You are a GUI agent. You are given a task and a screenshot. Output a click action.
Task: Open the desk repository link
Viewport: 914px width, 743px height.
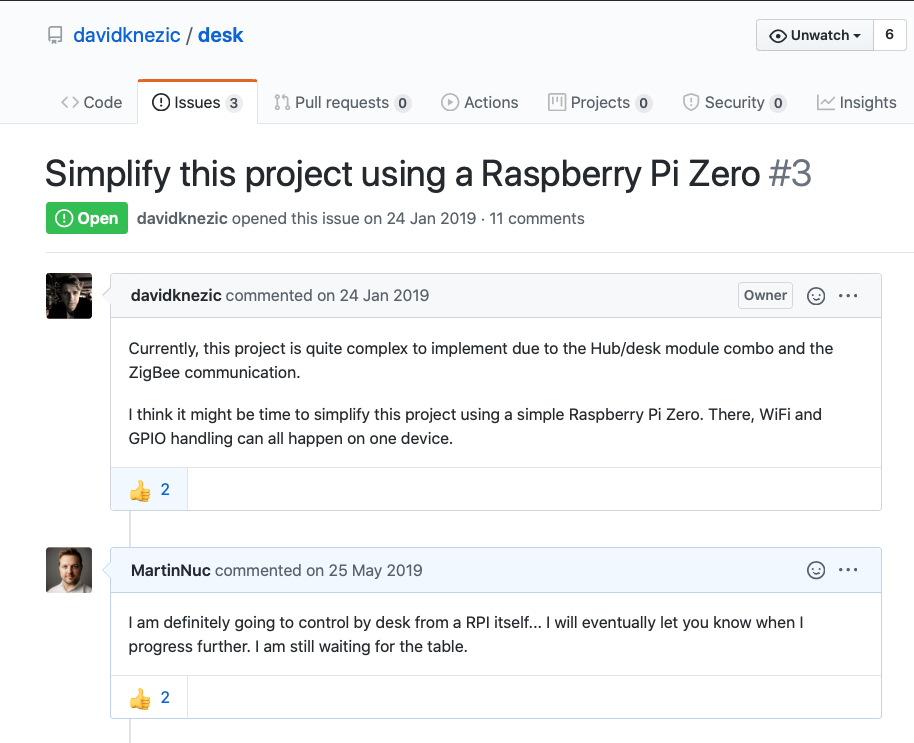tap(220, 35)
